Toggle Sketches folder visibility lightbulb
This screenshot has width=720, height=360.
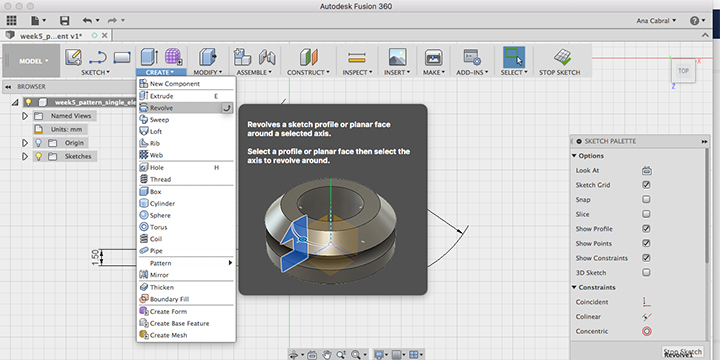[x=39, y=157]
